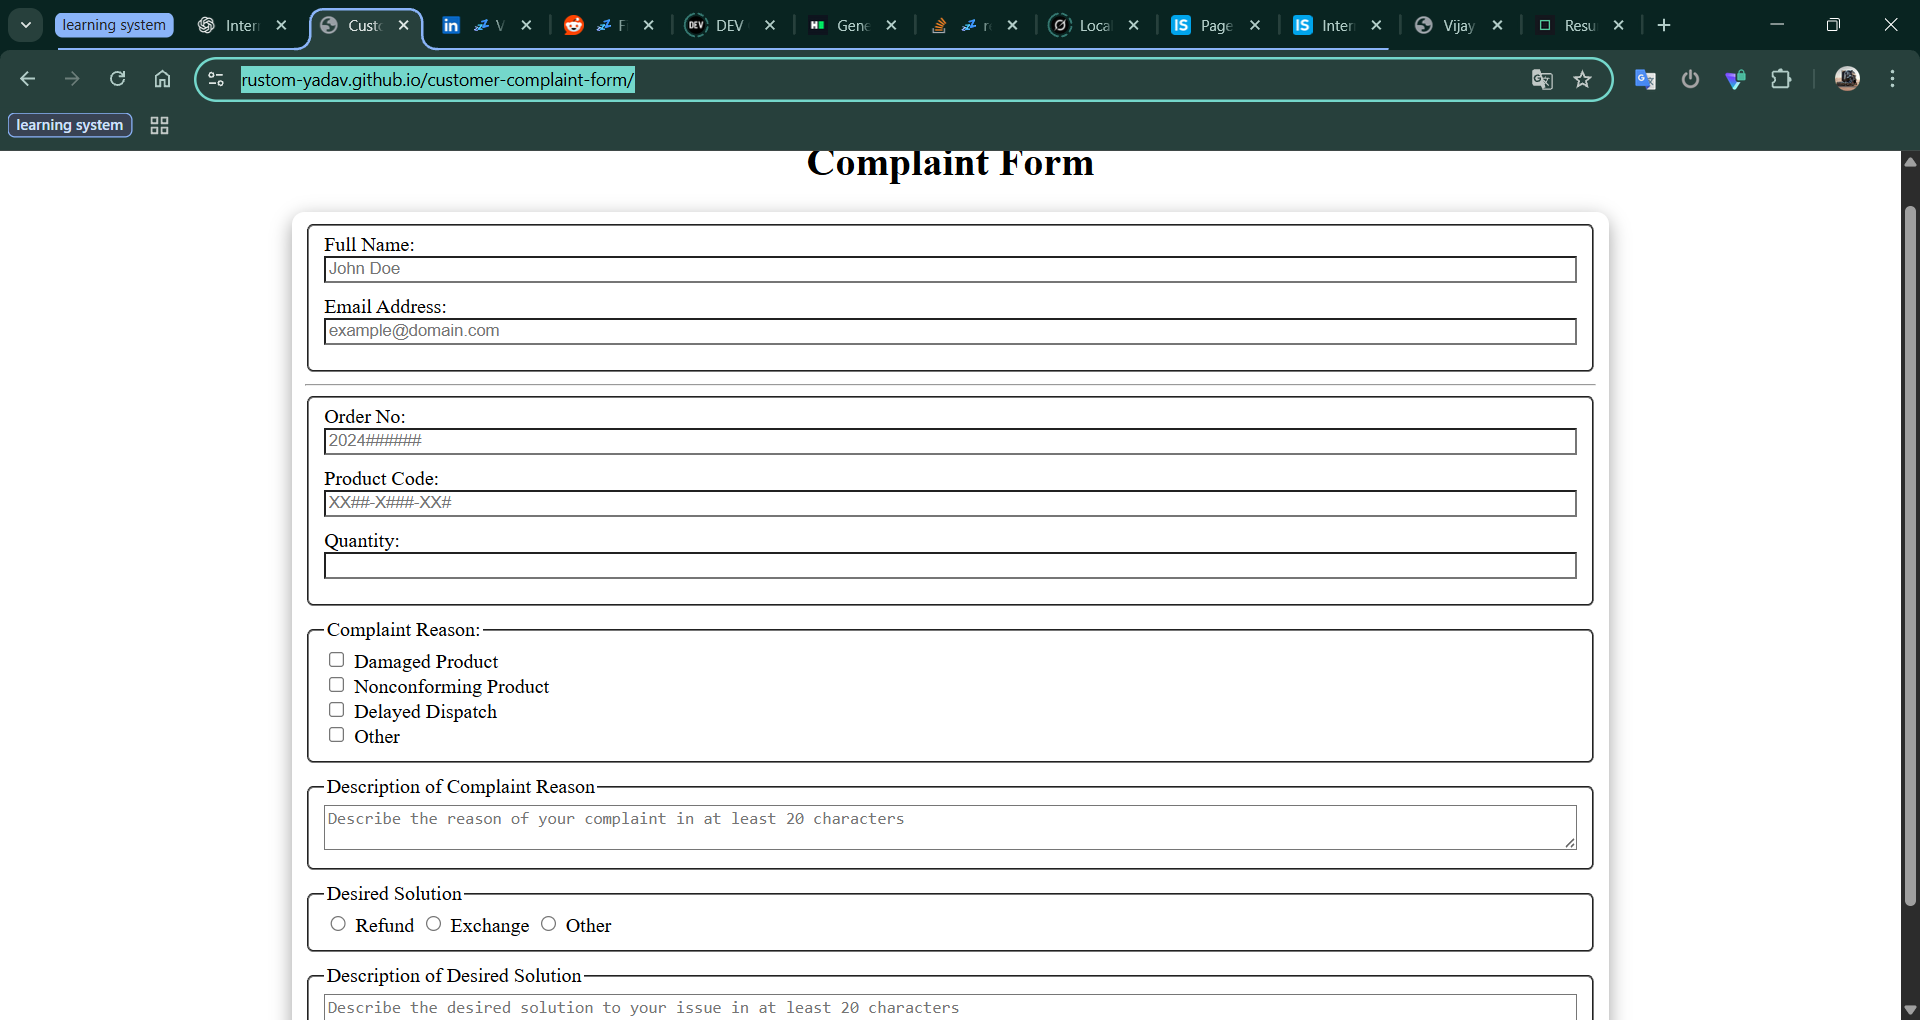Close the Page tab
Image resolution: width=1920 pixels, height=1020 pixels.
click(1255, 25)
